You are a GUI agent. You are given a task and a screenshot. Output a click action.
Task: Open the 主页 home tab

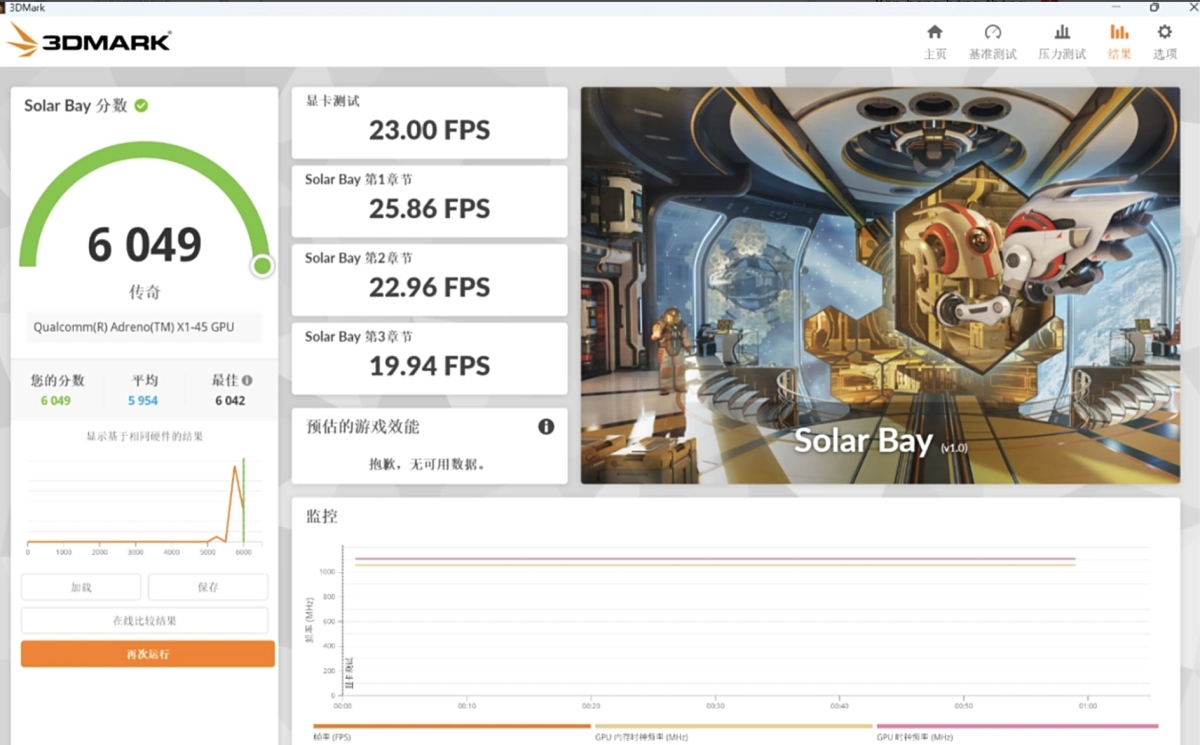[934, 42]
